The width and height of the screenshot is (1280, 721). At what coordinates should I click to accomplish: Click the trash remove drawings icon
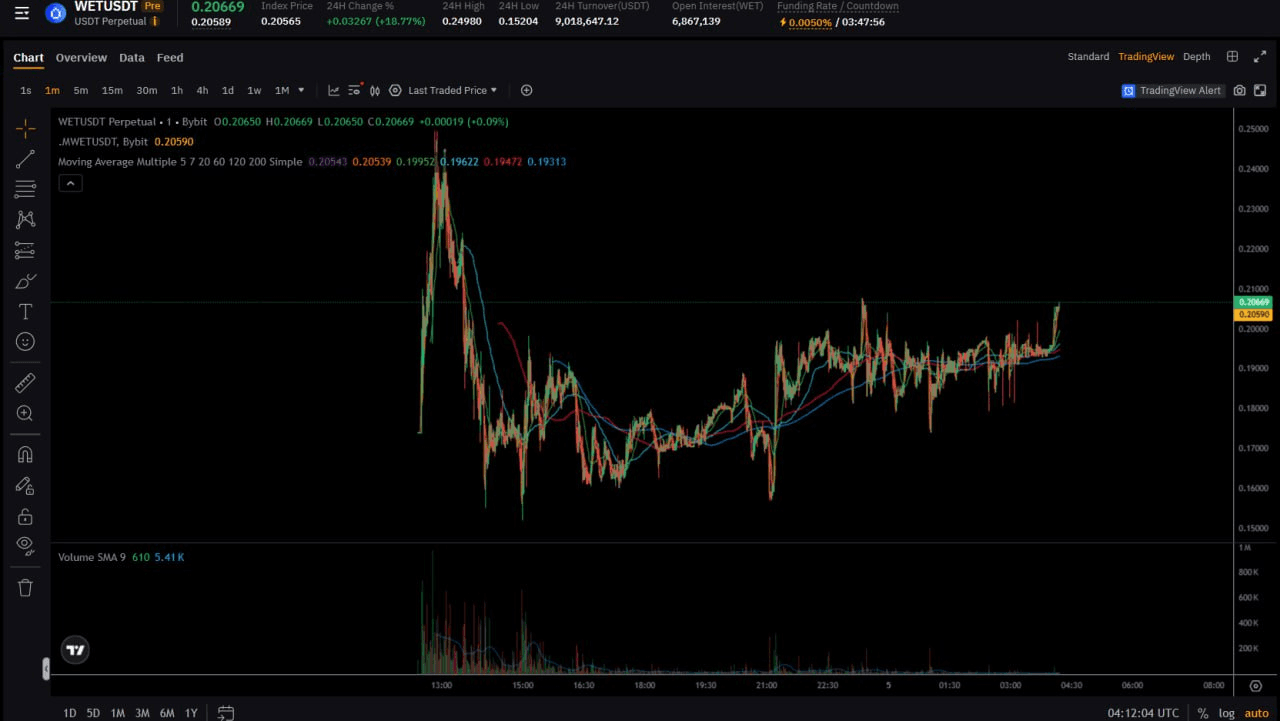[x=25, y=587]
